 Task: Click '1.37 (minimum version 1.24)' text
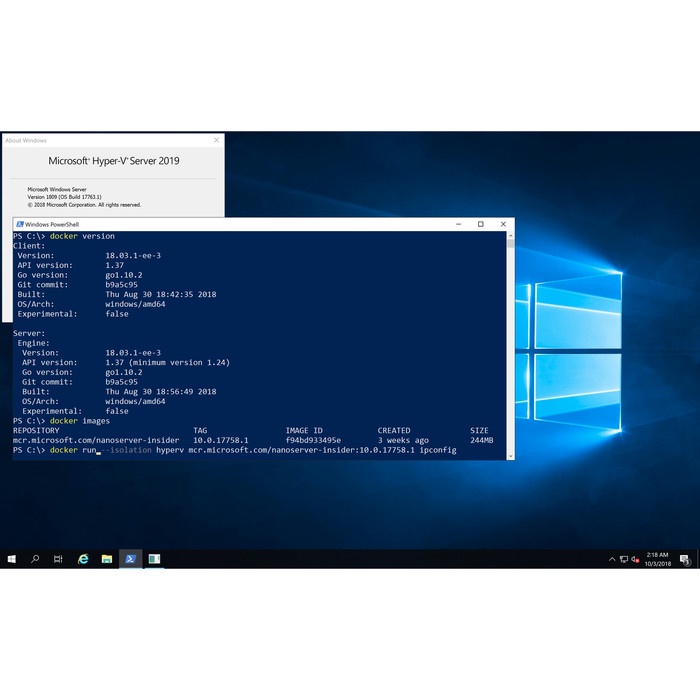click(x=167, y=362)
